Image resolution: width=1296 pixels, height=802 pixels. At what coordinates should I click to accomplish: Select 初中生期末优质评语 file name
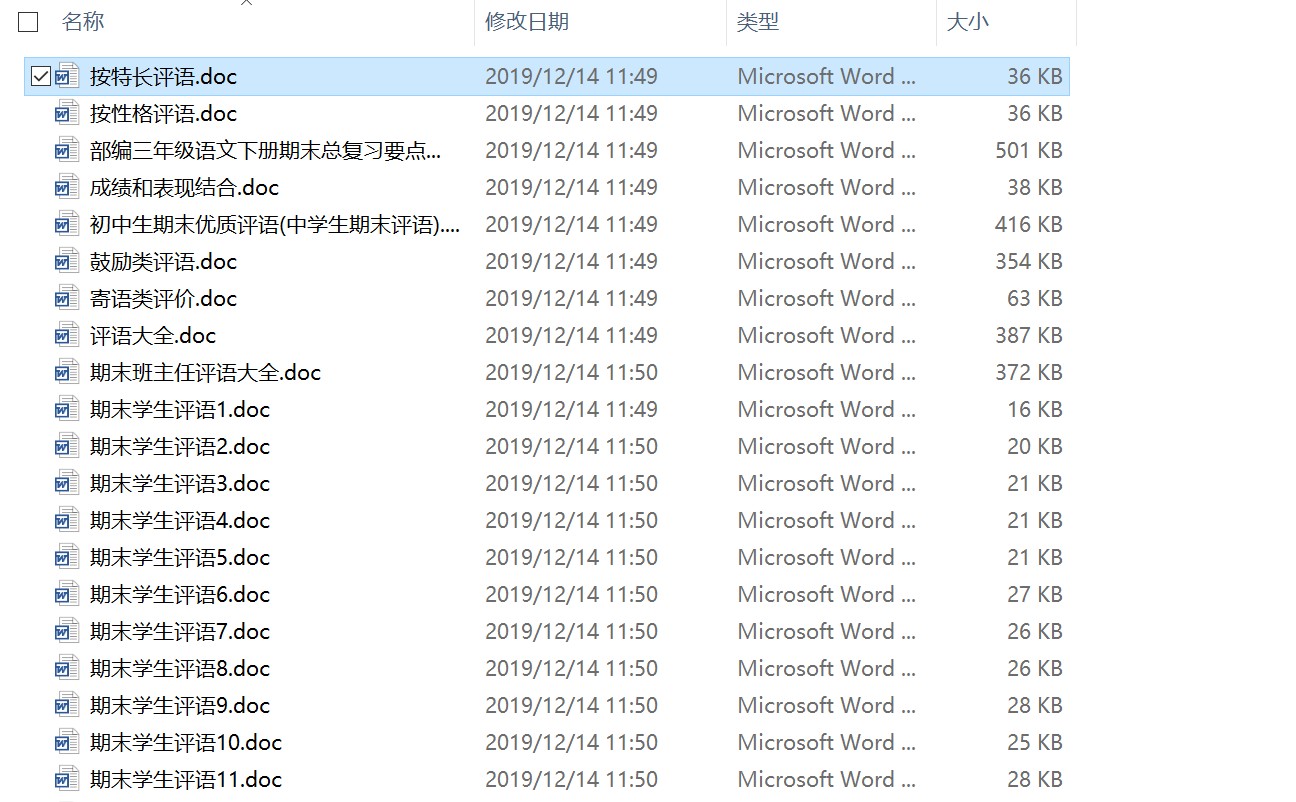pyautogui.click(x=275, y=224)
